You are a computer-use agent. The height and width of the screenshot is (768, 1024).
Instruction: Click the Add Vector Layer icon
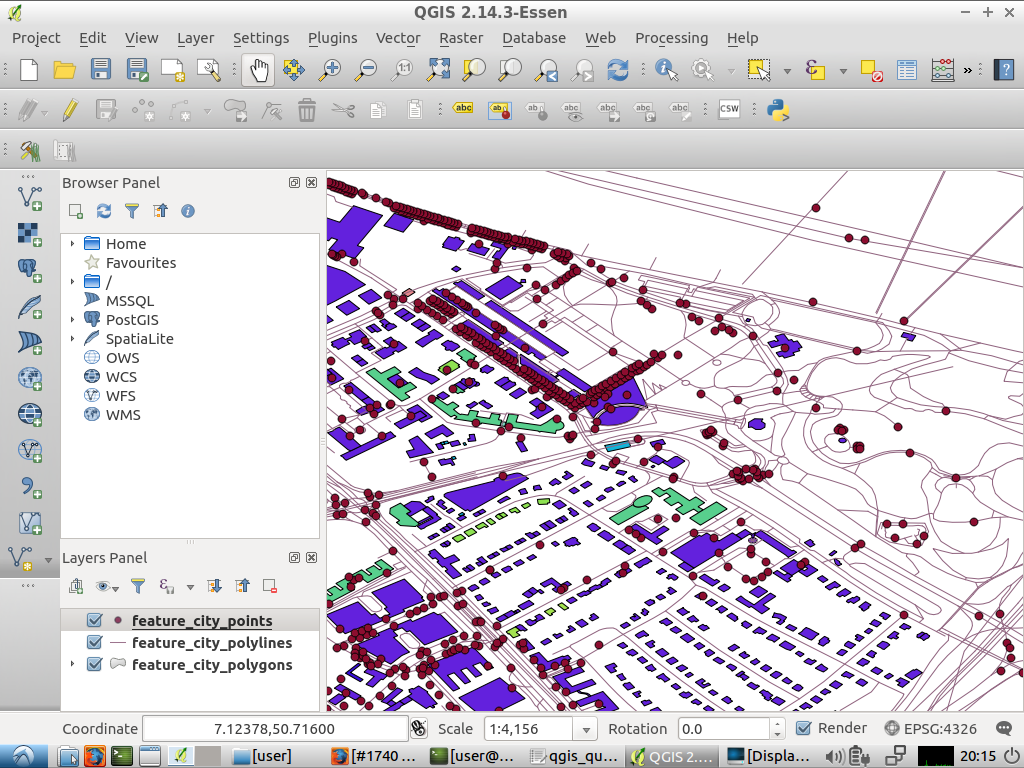pyautogui.click(x=29, y=198)
